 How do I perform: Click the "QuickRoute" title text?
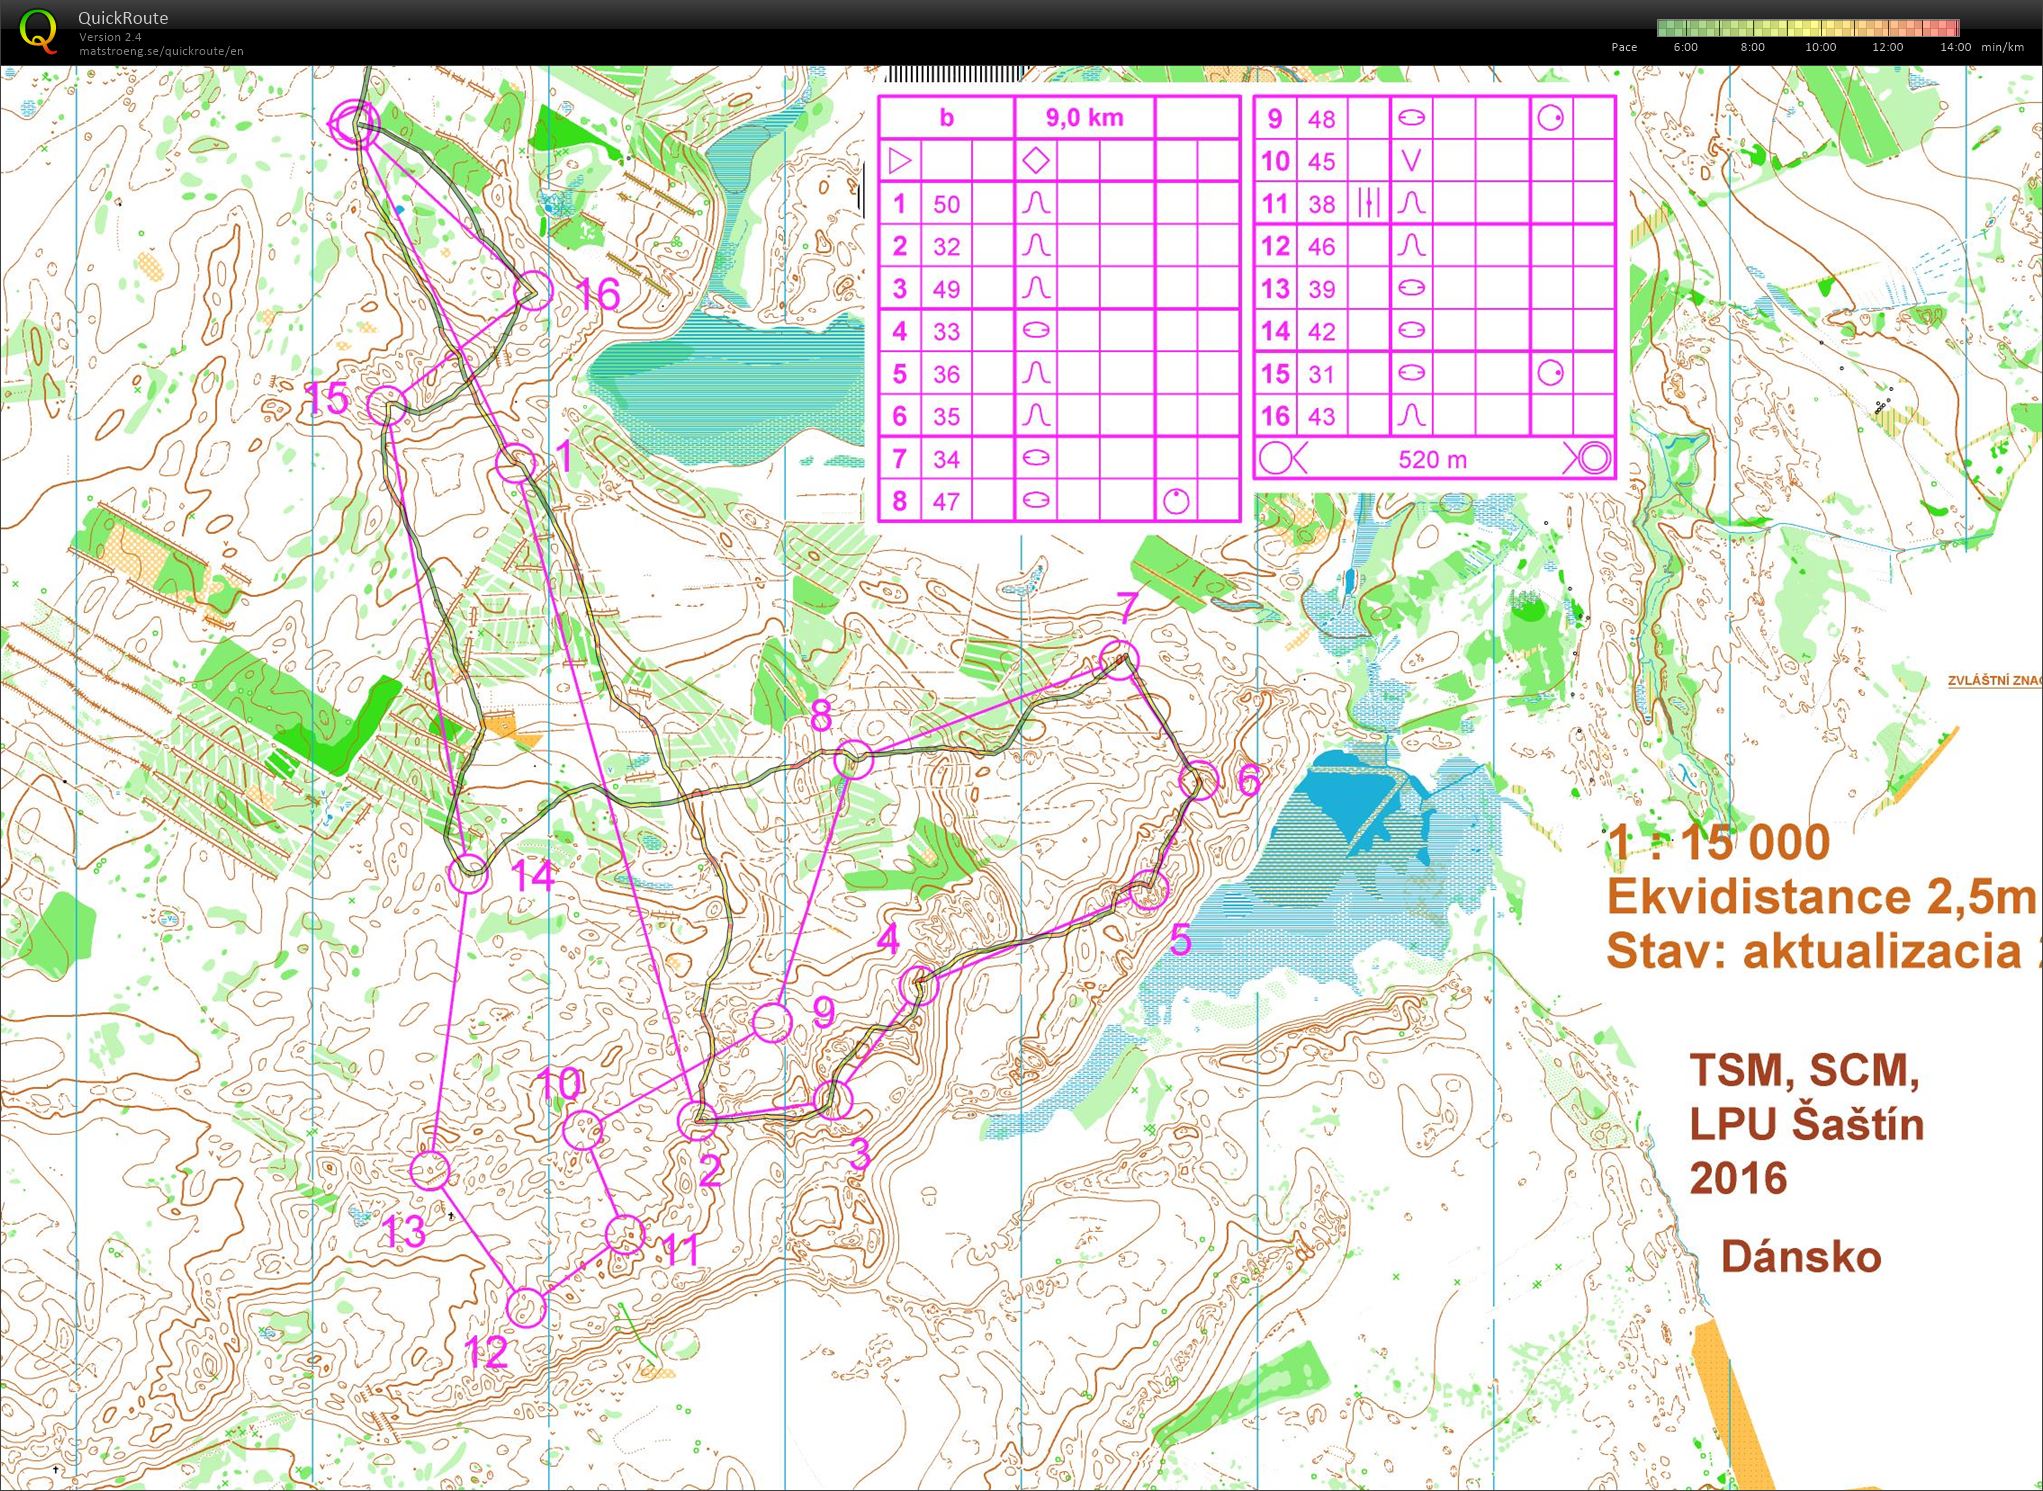123,18
